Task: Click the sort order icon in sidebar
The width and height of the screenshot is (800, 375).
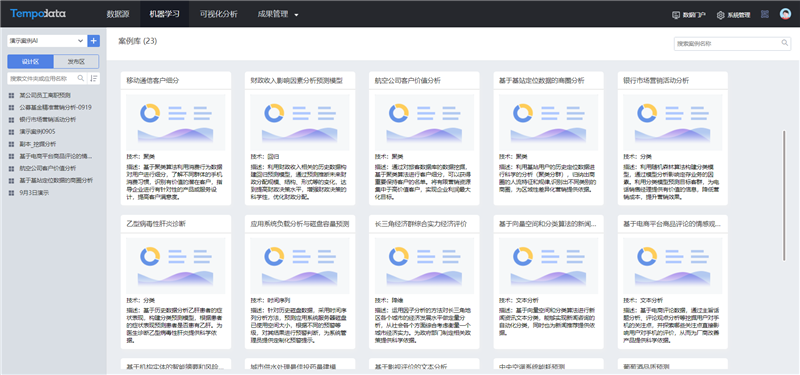Action: pyautogui.click(x=93, y=79)
